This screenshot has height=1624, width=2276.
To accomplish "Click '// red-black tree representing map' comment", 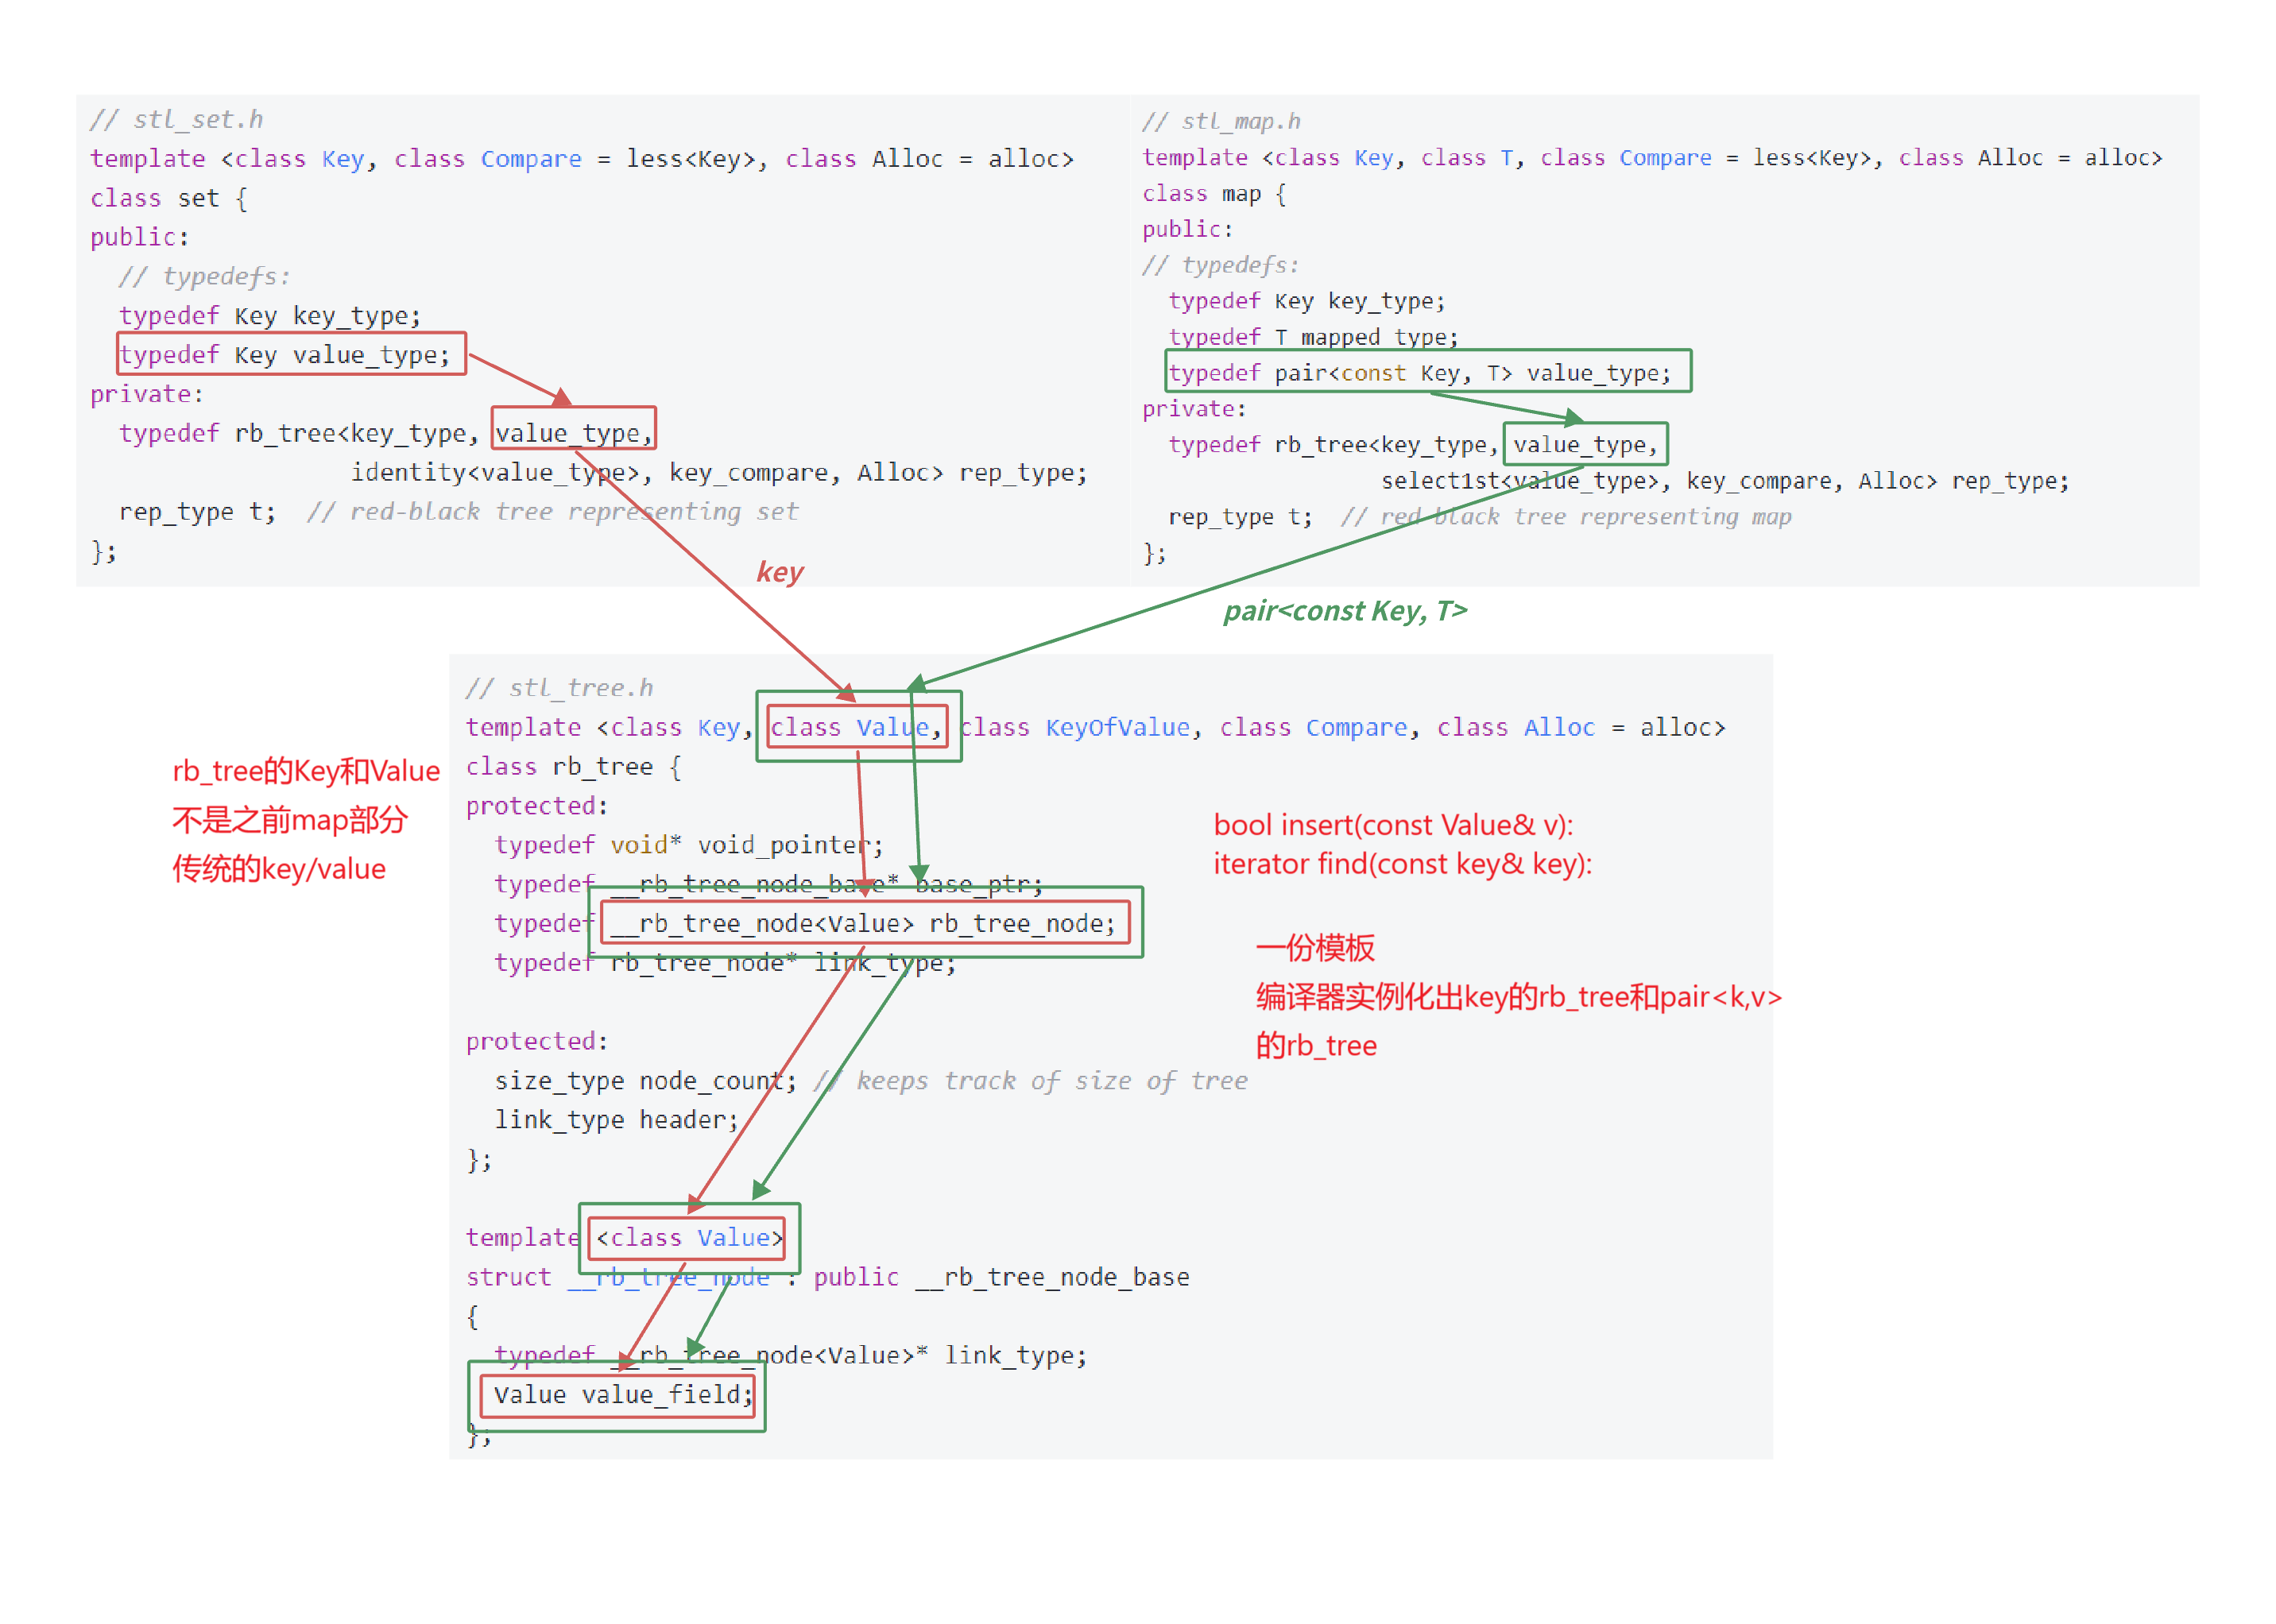I will click(1566, 517).
